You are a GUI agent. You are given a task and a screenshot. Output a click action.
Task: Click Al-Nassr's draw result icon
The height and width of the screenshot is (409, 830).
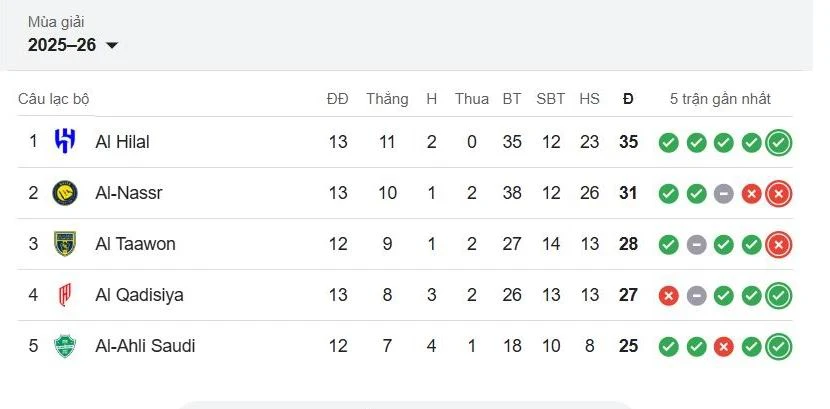coord(724,193)
